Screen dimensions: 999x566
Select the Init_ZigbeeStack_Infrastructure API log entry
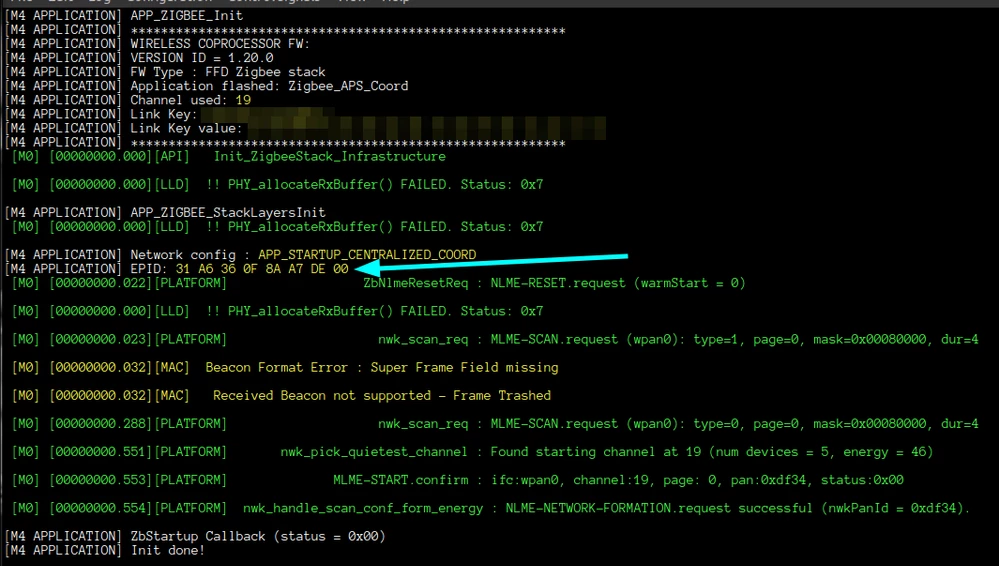click(x=229, y=157)
